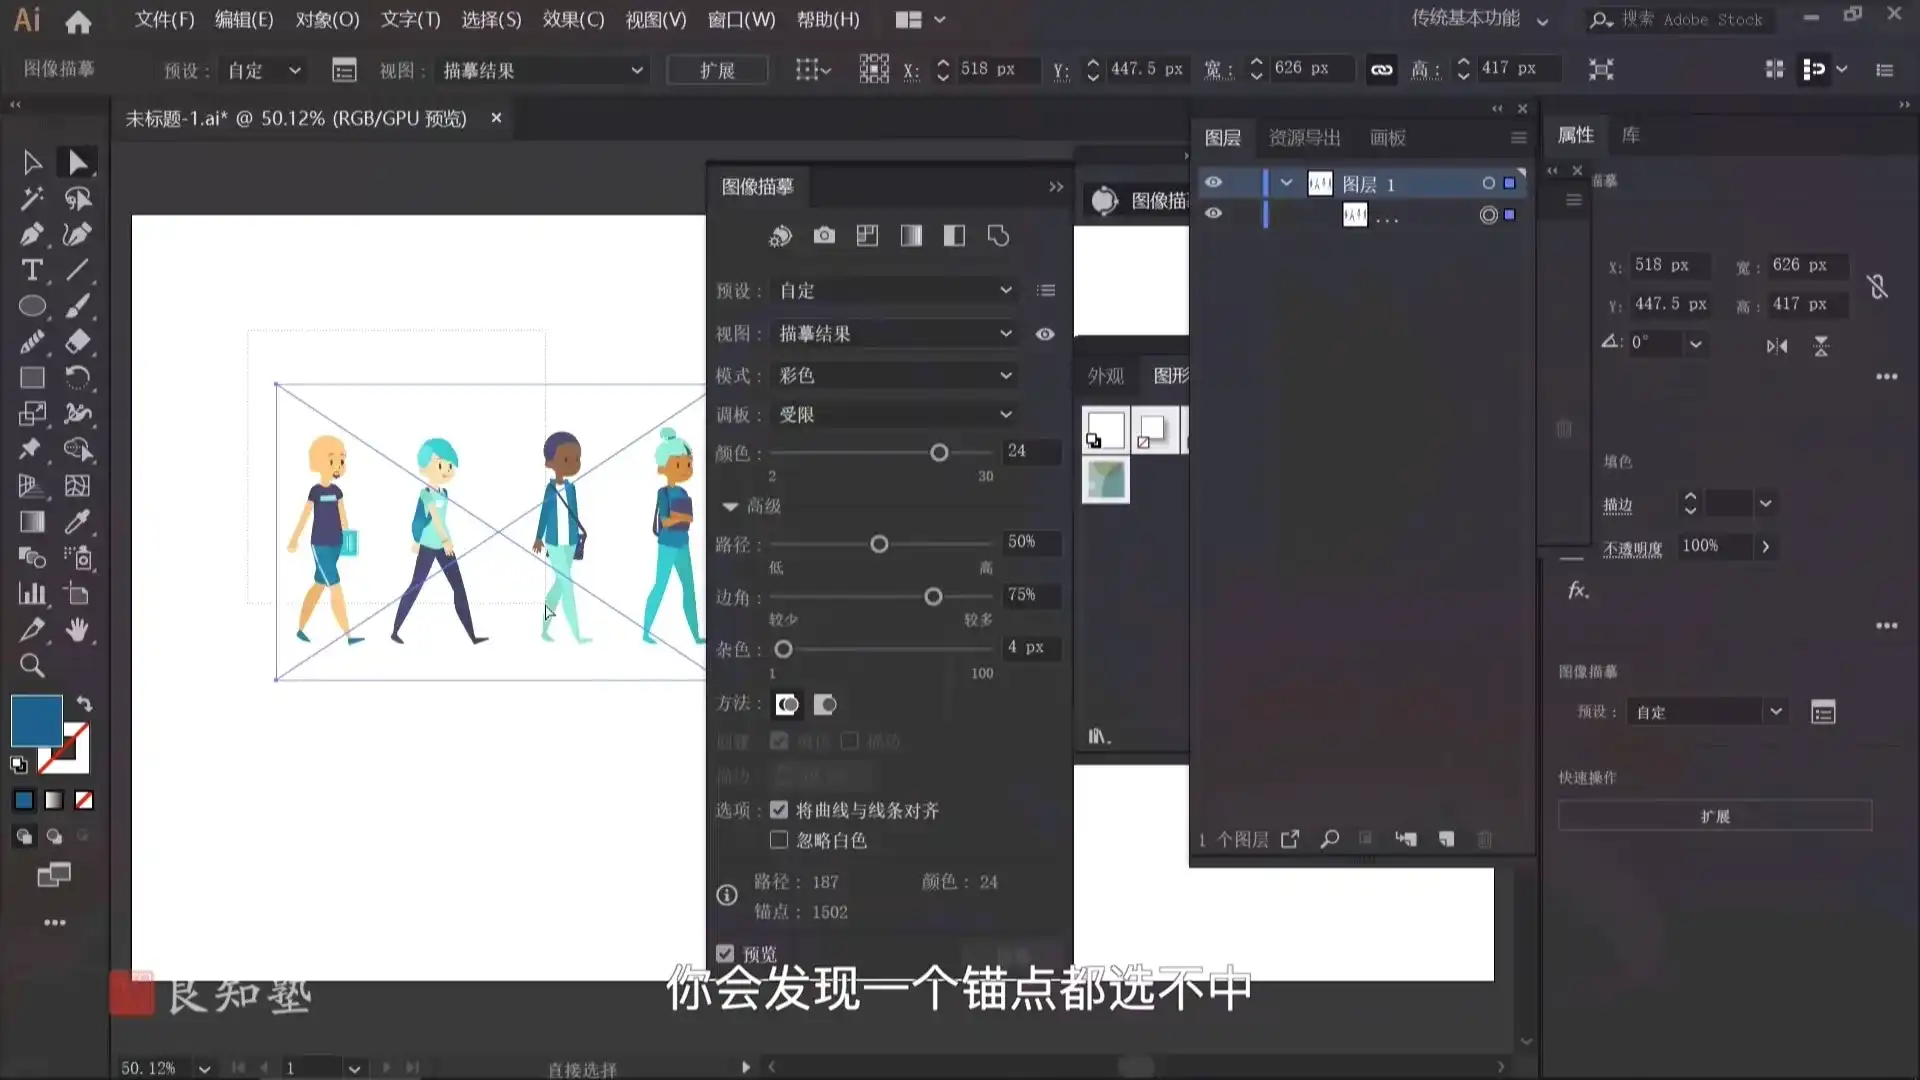Select the Hand tool
1920x1080 pixels.
[x=79, y=629]
